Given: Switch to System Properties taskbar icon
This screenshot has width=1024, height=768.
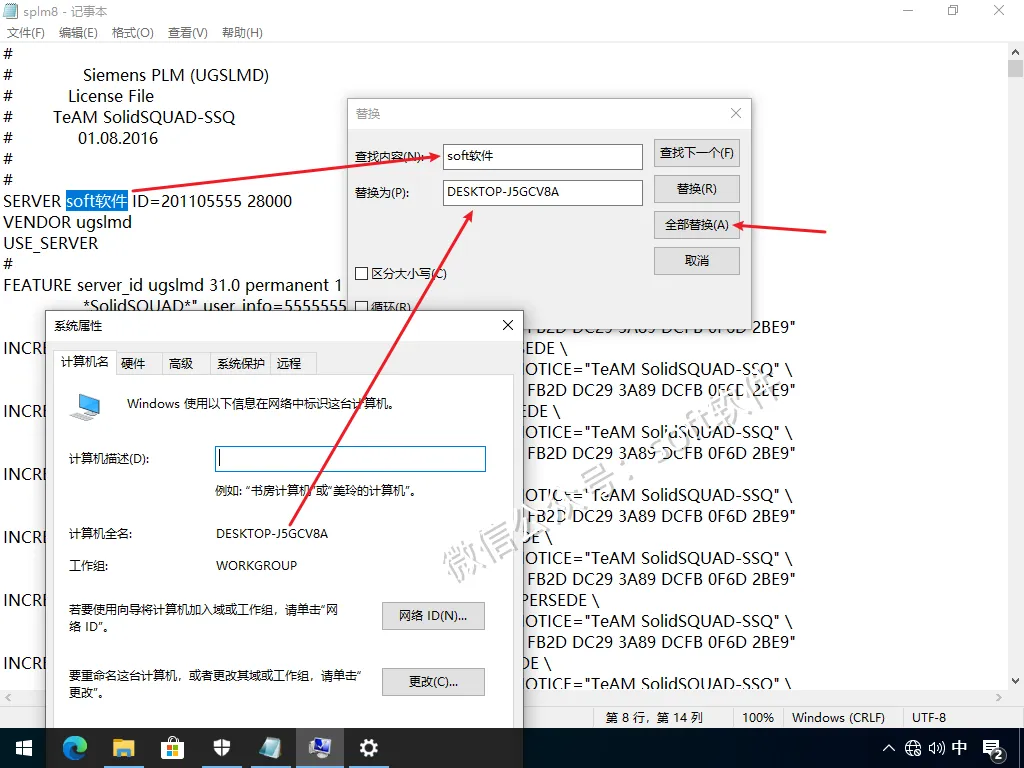Looking at the screenshot, I should pyautogui.click(x=319, y=748).
